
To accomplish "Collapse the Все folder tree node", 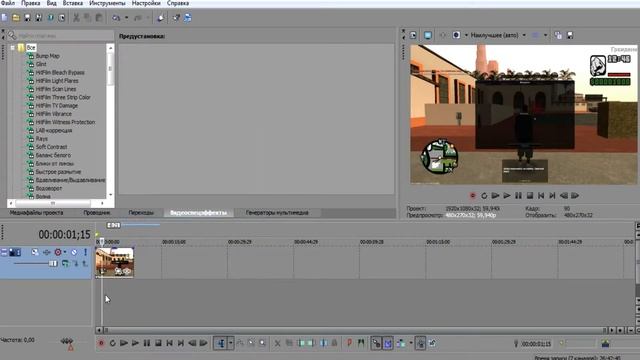I will click(x=13, y=48).
